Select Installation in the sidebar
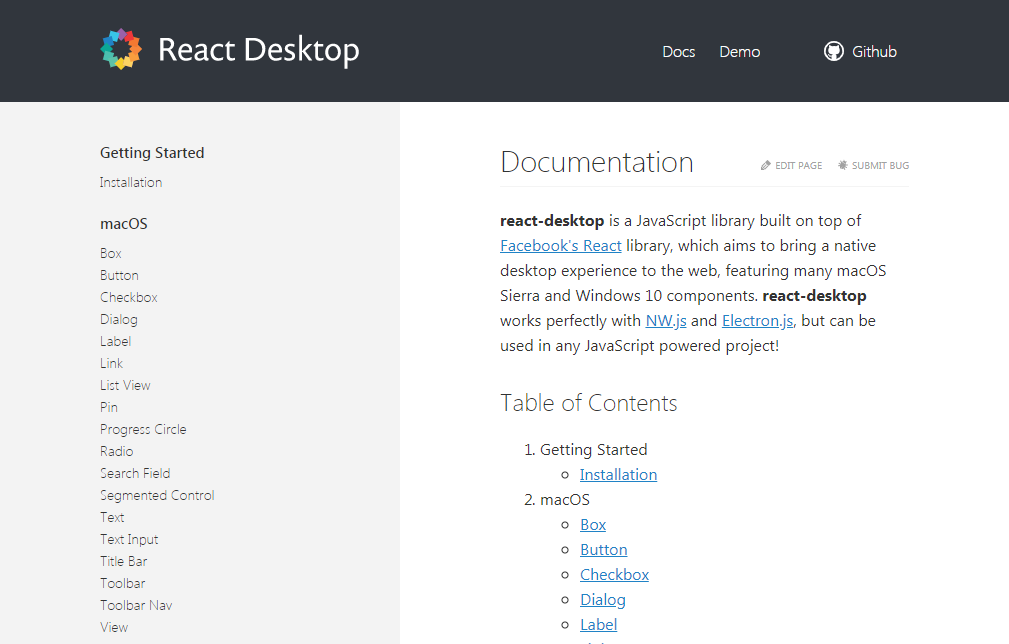This screenshot has width=1009, height=644. tap(131, 183)
